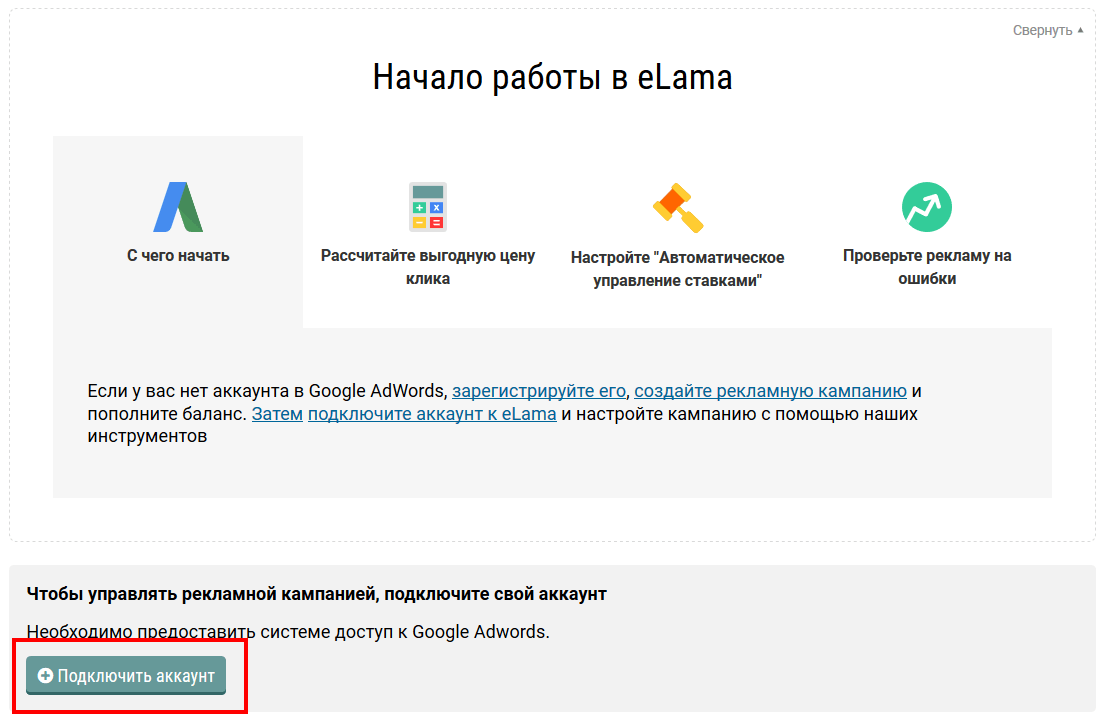Open the "Рассчитайте выгодную цену клика" tab
1101x726 pixels.
coord(427,267)
